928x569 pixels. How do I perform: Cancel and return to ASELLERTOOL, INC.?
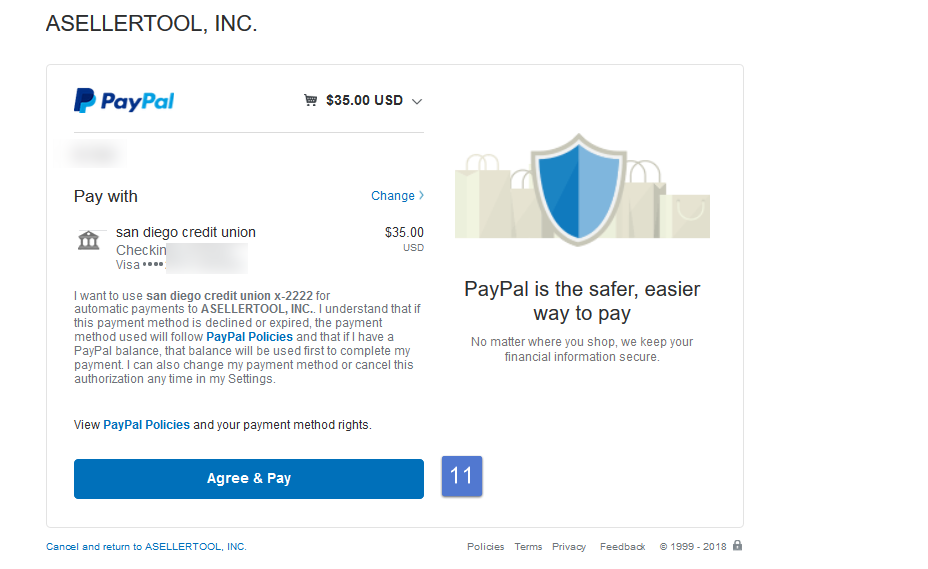146,547
